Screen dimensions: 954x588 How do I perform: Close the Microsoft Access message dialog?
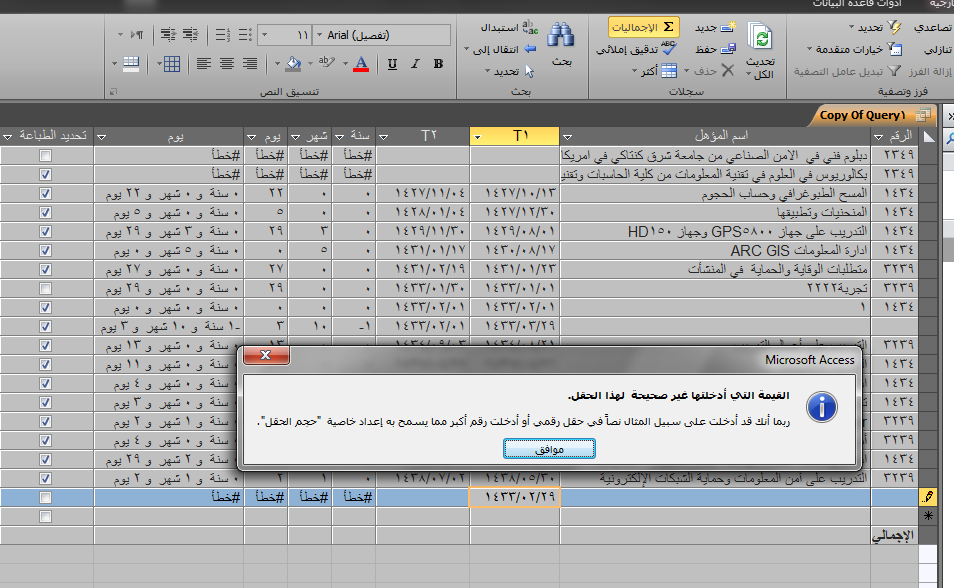tap(266, 355)
